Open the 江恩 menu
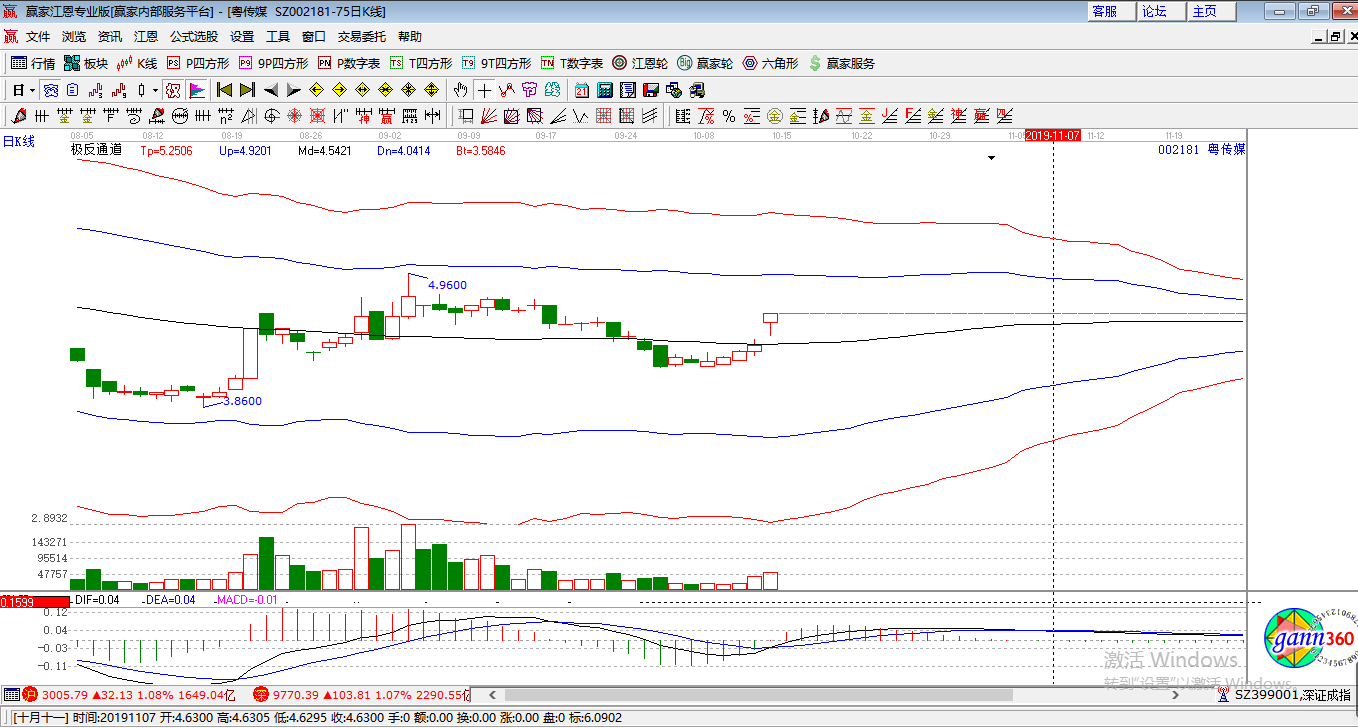1358x728 pixels. point(146,36)
